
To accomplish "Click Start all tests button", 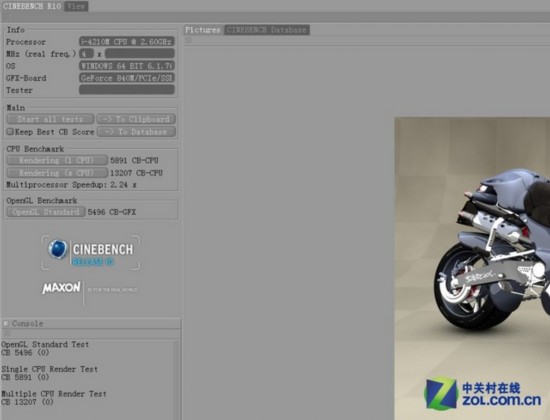I will 51,119.
